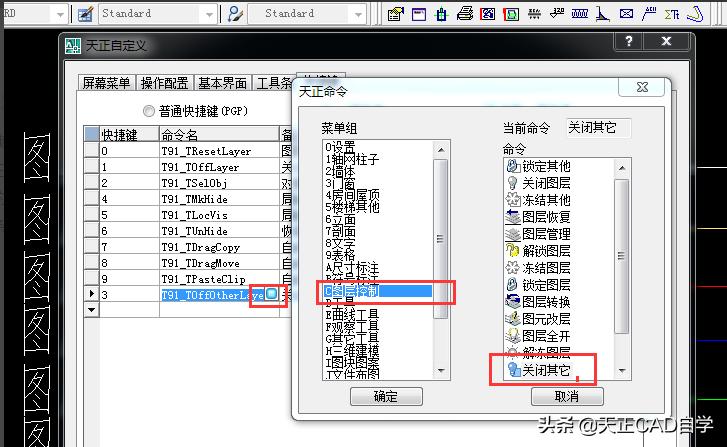The image size is (727, 447).
Task: Click the sigma Tt text toolbar icon
Action: pyautogui.click(x=672, y=14)
